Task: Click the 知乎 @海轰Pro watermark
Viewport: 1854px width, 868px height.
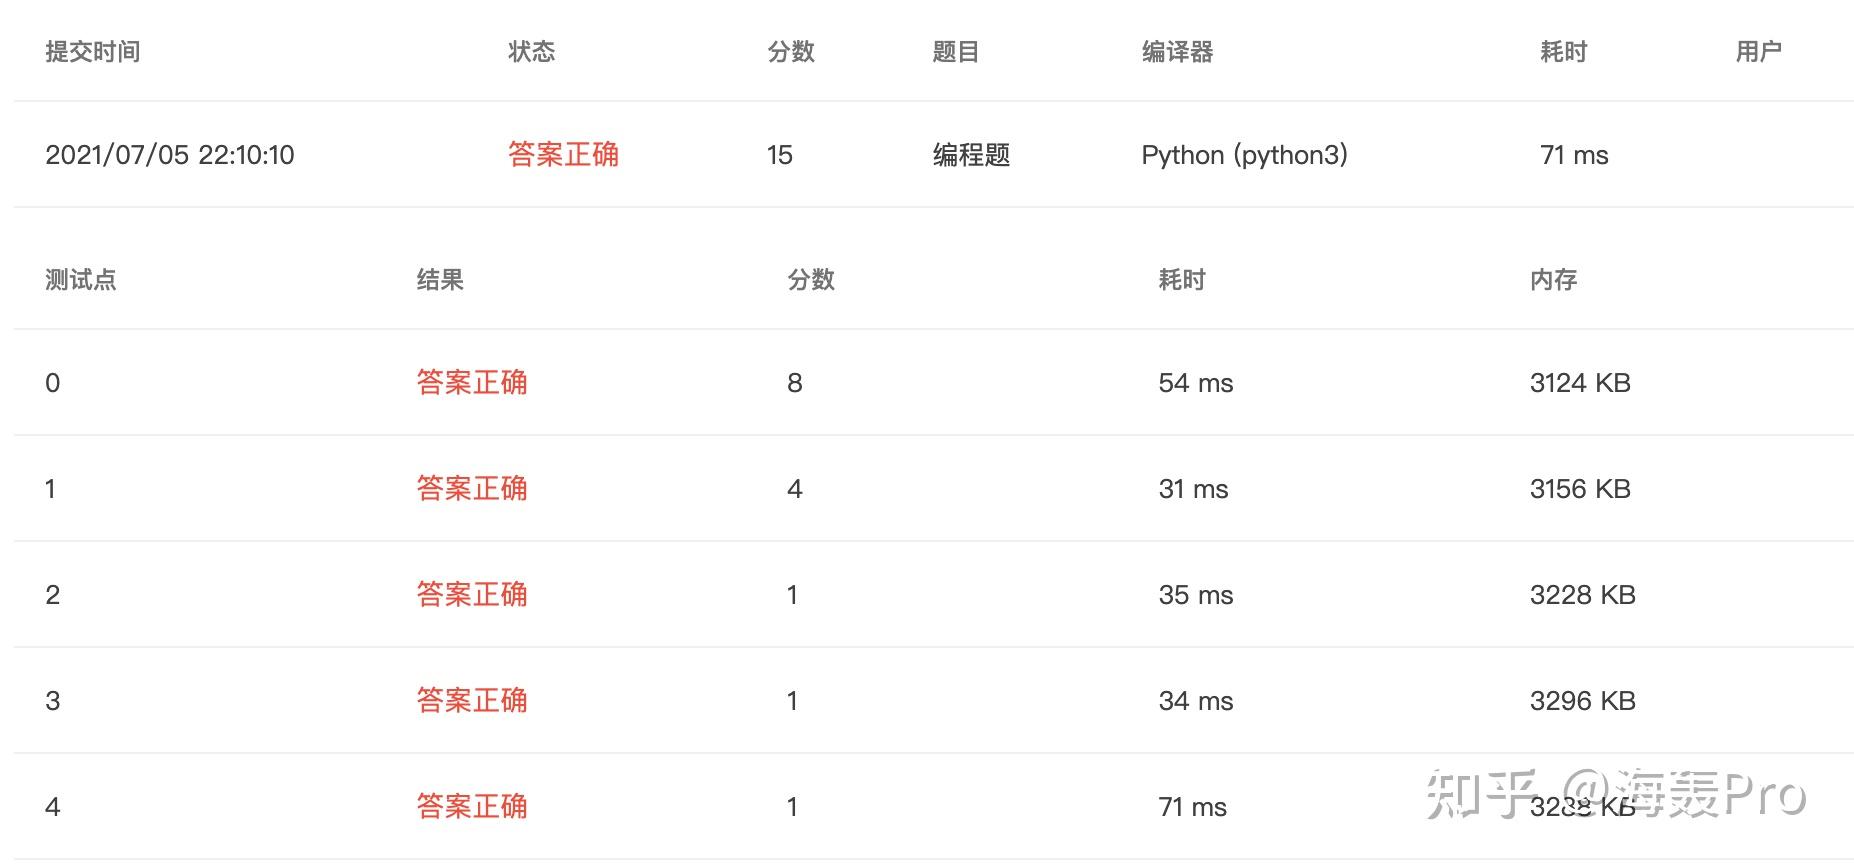Action: [1615, 795]
